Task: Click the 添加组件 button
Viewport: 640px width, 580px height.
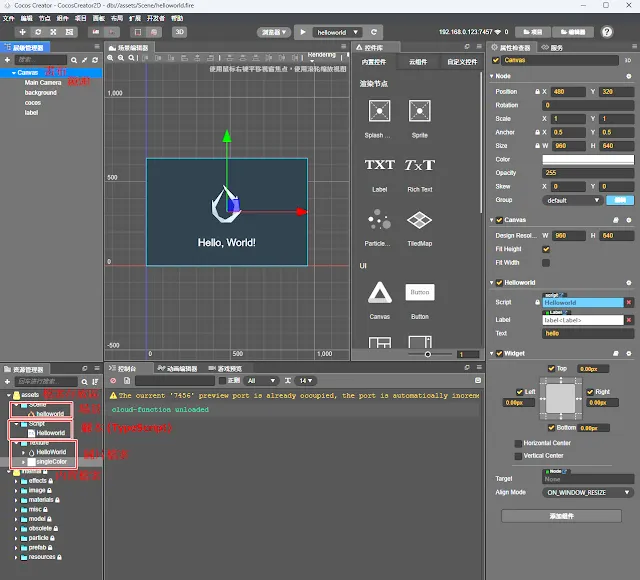Action: (x=564, y=515)
